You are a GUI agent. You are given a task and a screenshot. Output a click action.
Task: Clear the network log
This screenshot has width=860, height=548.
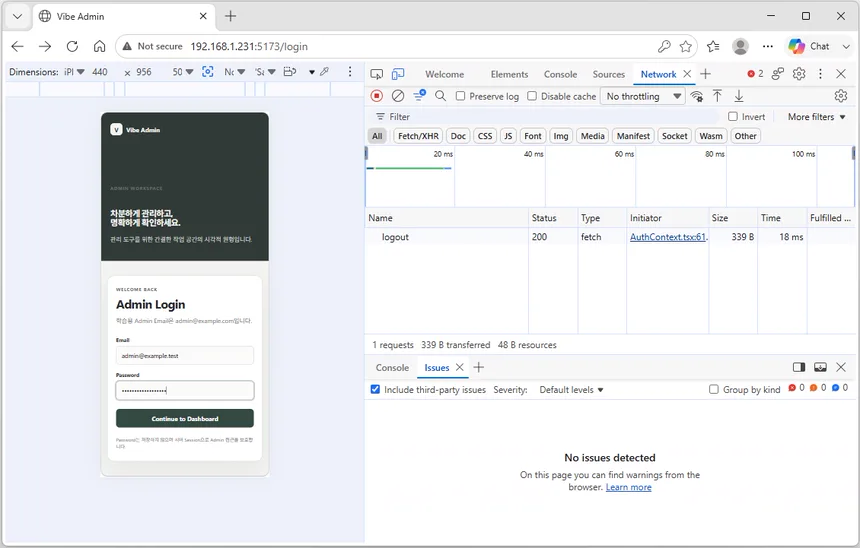click(398, 96)
